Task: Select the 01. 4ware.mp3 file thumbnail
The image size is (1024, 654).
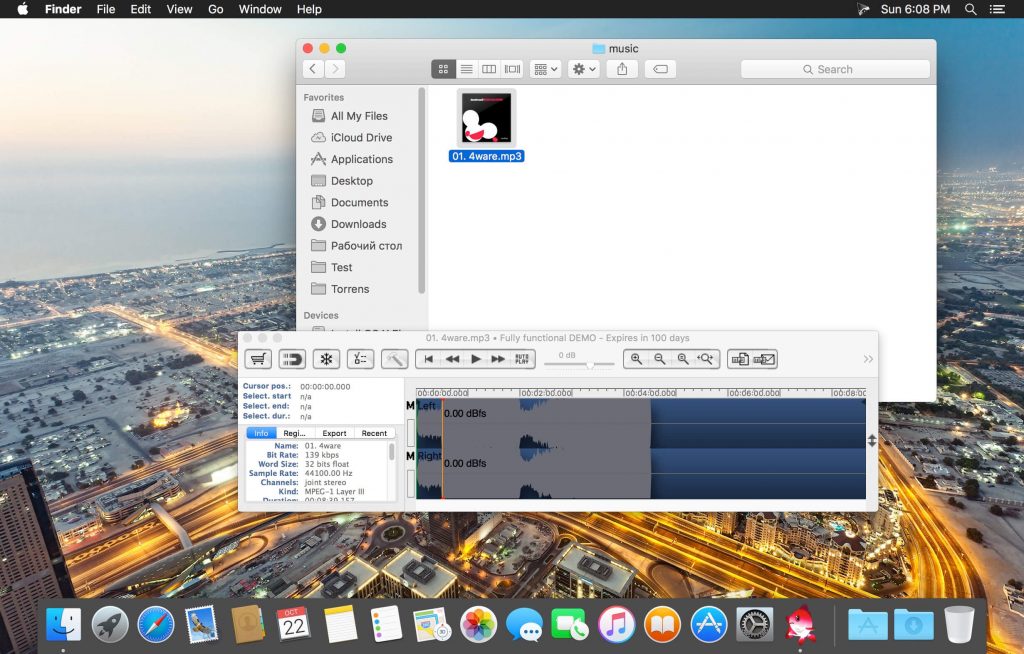Action: point(485,120)
